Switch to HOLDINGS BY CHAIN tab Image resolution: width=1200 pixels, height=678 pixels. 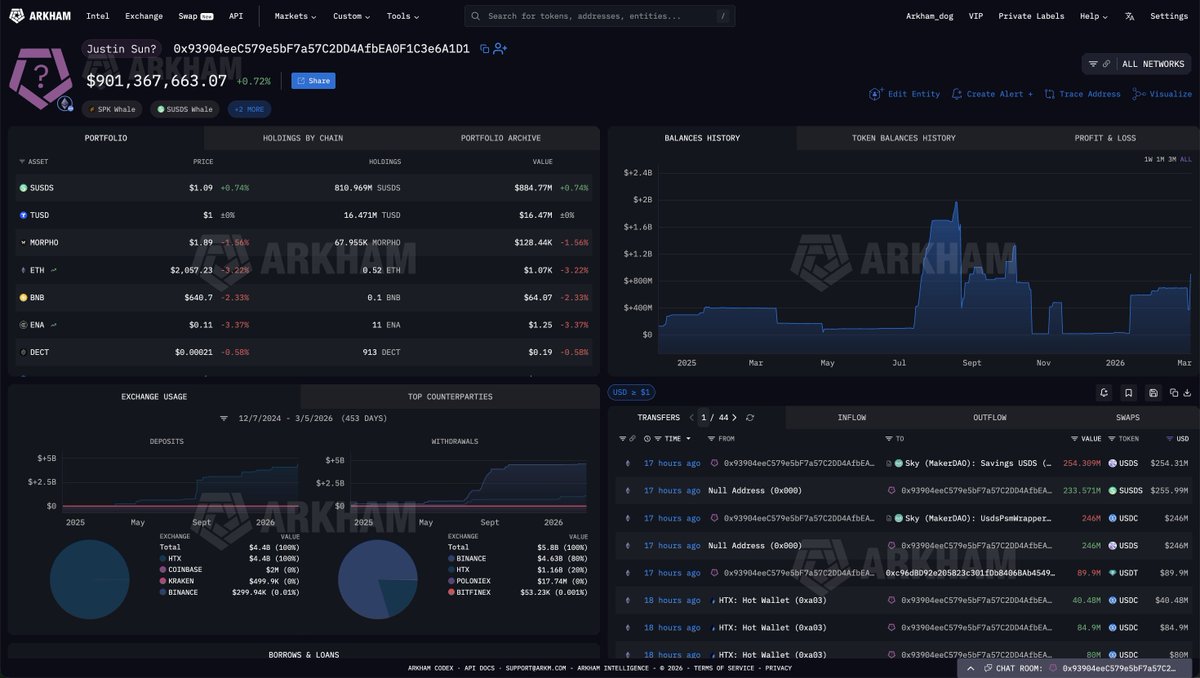point(303,138)
